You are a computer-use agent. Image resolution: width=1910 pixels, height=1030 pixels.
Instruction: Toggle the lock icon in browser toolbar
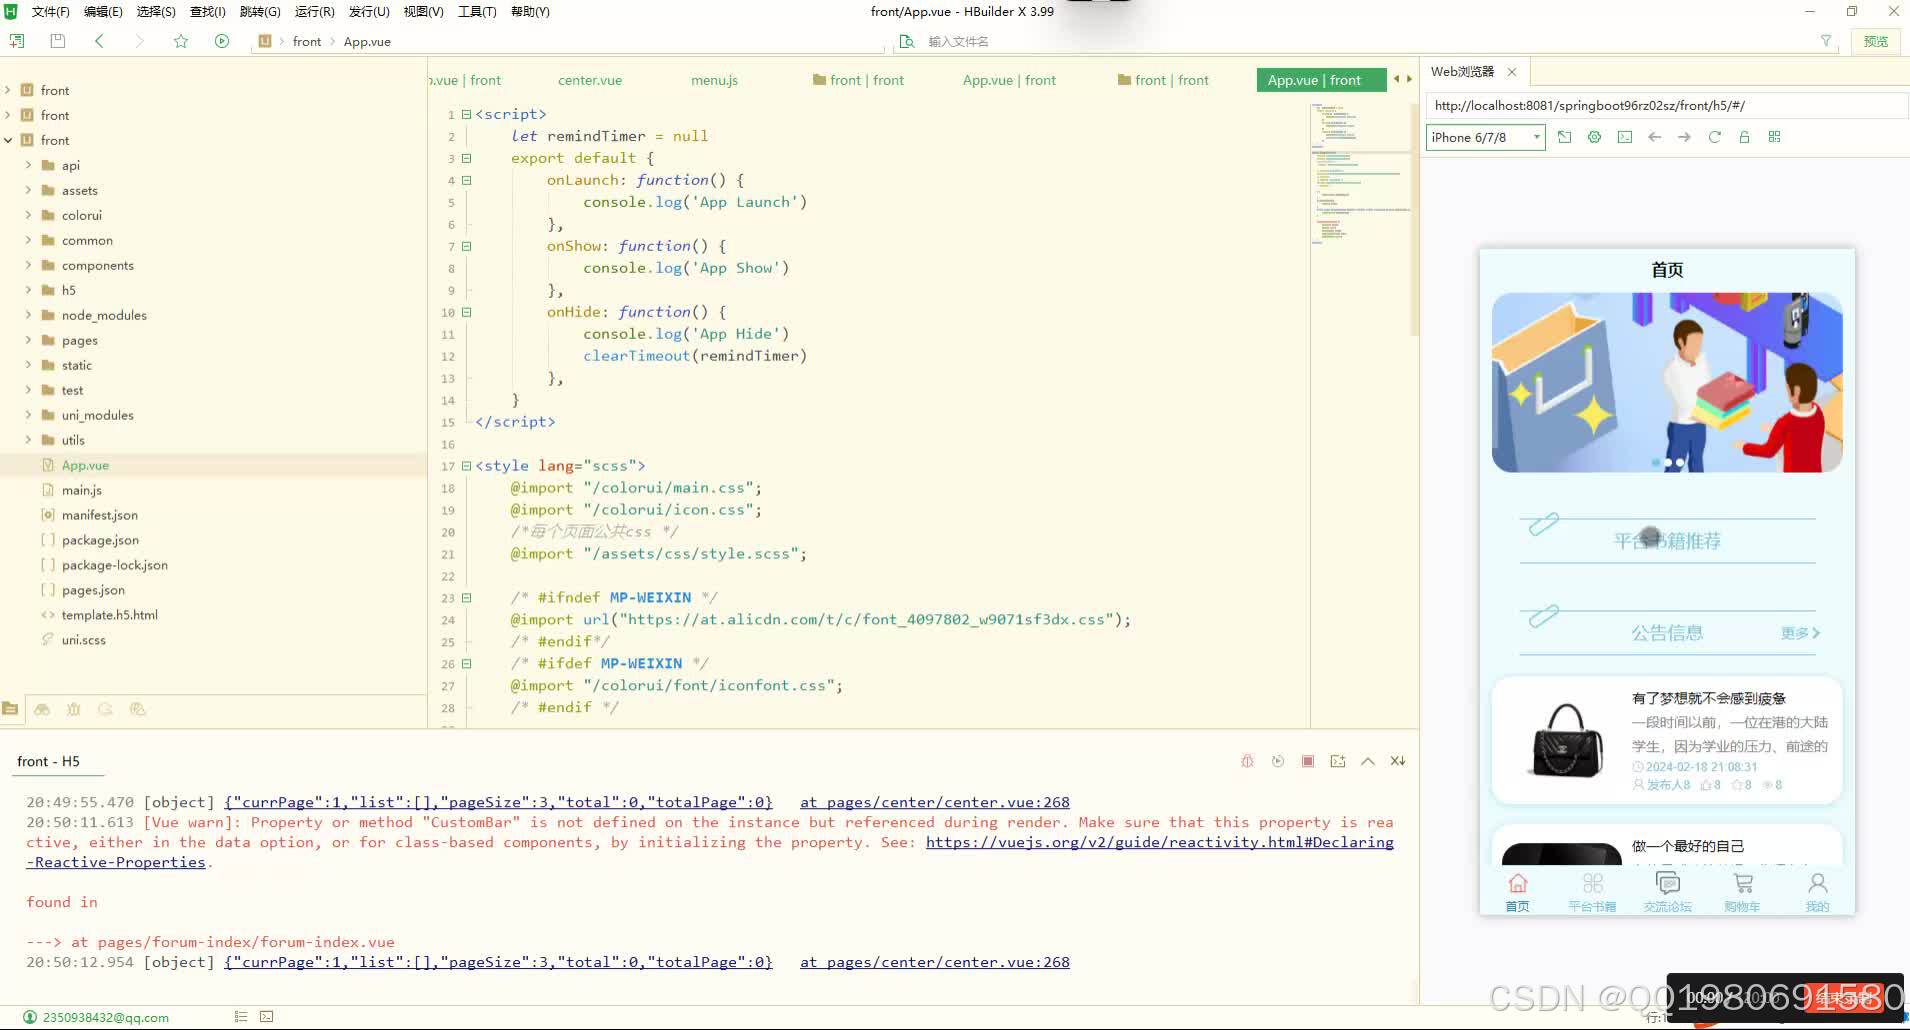click(1745, 137)
